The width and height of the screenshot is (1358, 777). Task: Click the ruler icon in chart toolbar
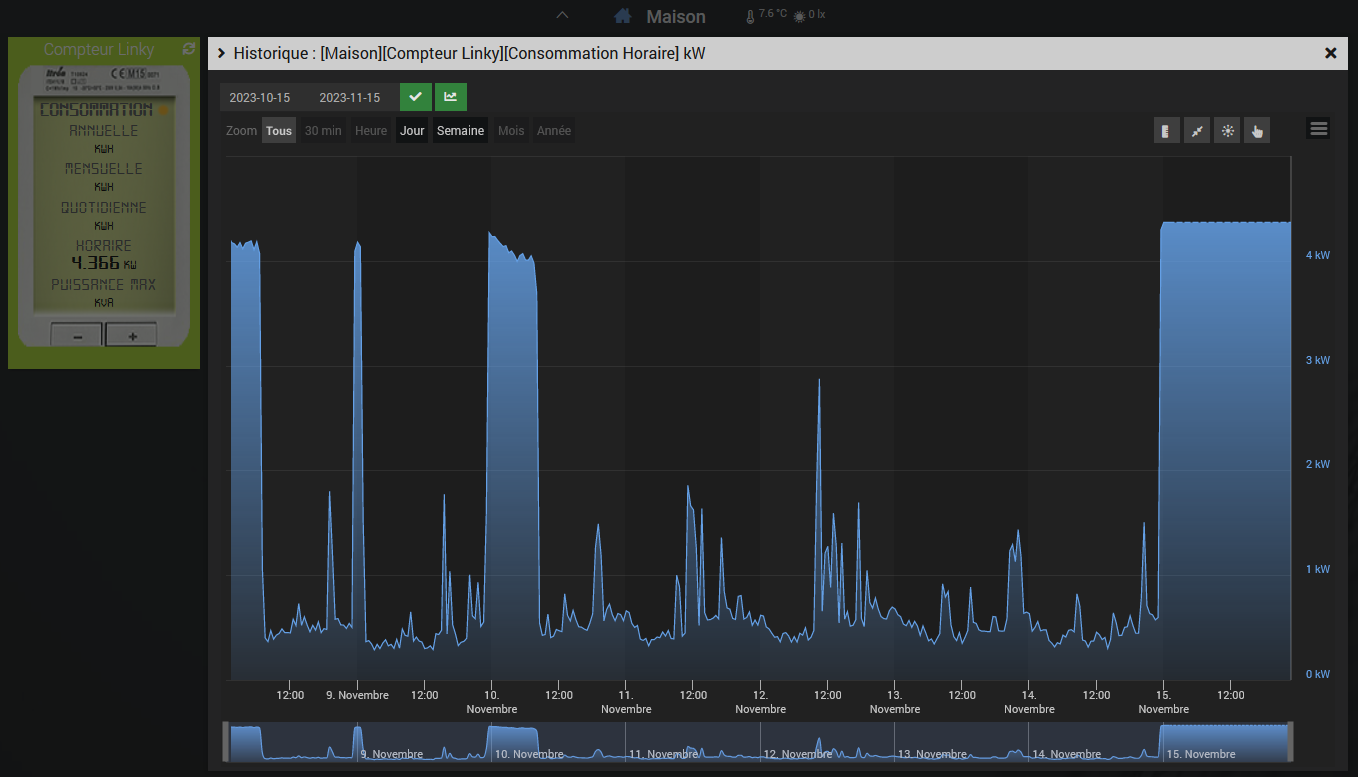tap(1166, 130)
